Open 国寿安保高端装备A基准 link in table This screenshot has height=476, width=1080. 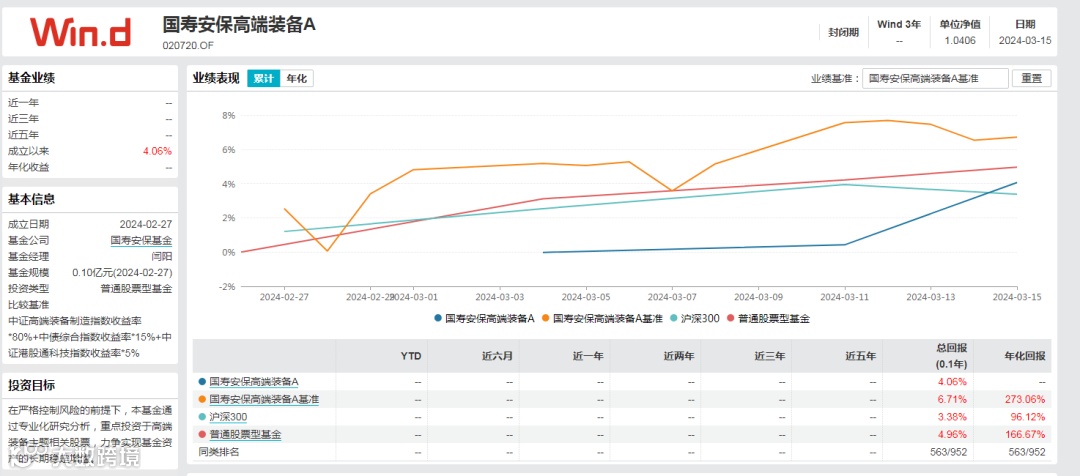[x=264, y=399]
